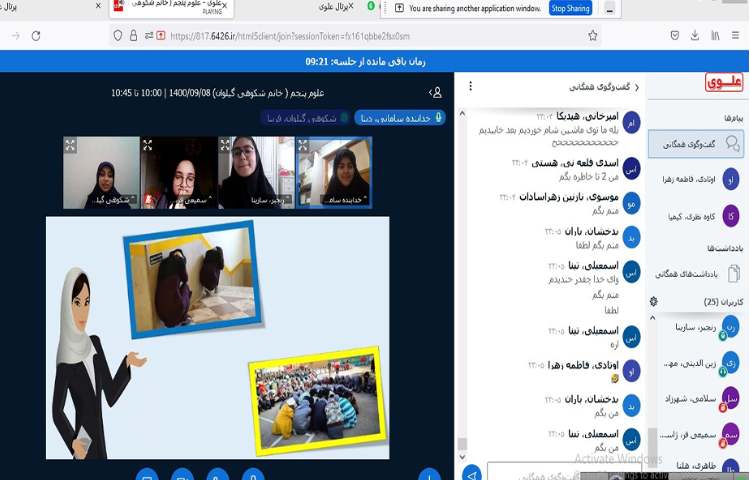Open the tracking protection shield icon
The height and width of the screenshot is (480, 750).
[118, 36]
